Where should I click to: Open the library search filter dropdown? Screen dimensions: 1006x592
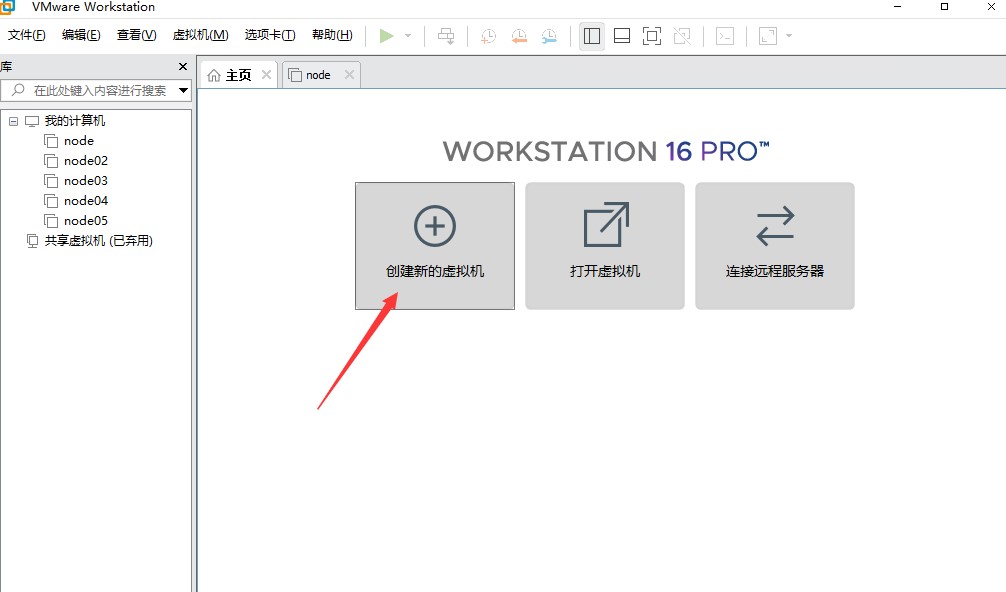tap(183, 90)
